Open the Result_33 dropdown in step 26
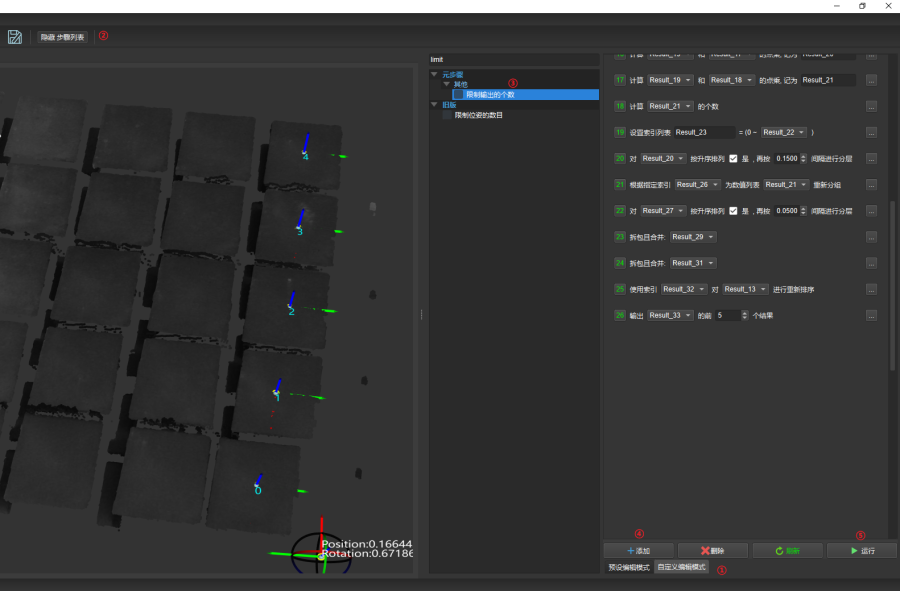The image size is (900, 591). point(669,315)
